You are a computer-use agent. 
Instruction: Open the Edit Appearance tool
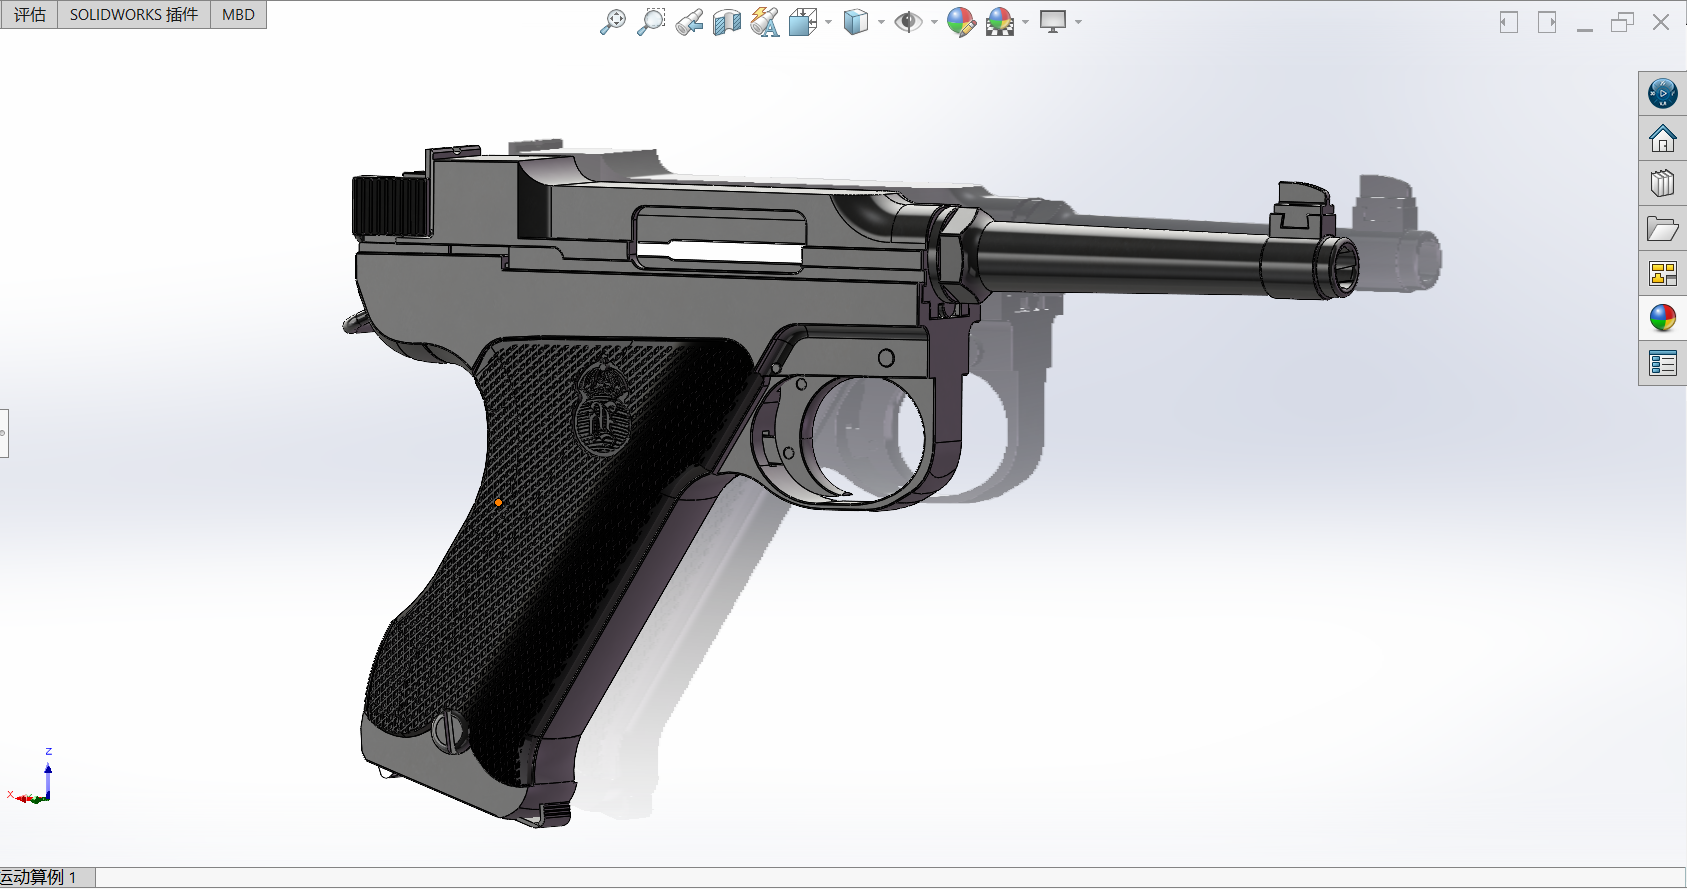click(961, 22)
